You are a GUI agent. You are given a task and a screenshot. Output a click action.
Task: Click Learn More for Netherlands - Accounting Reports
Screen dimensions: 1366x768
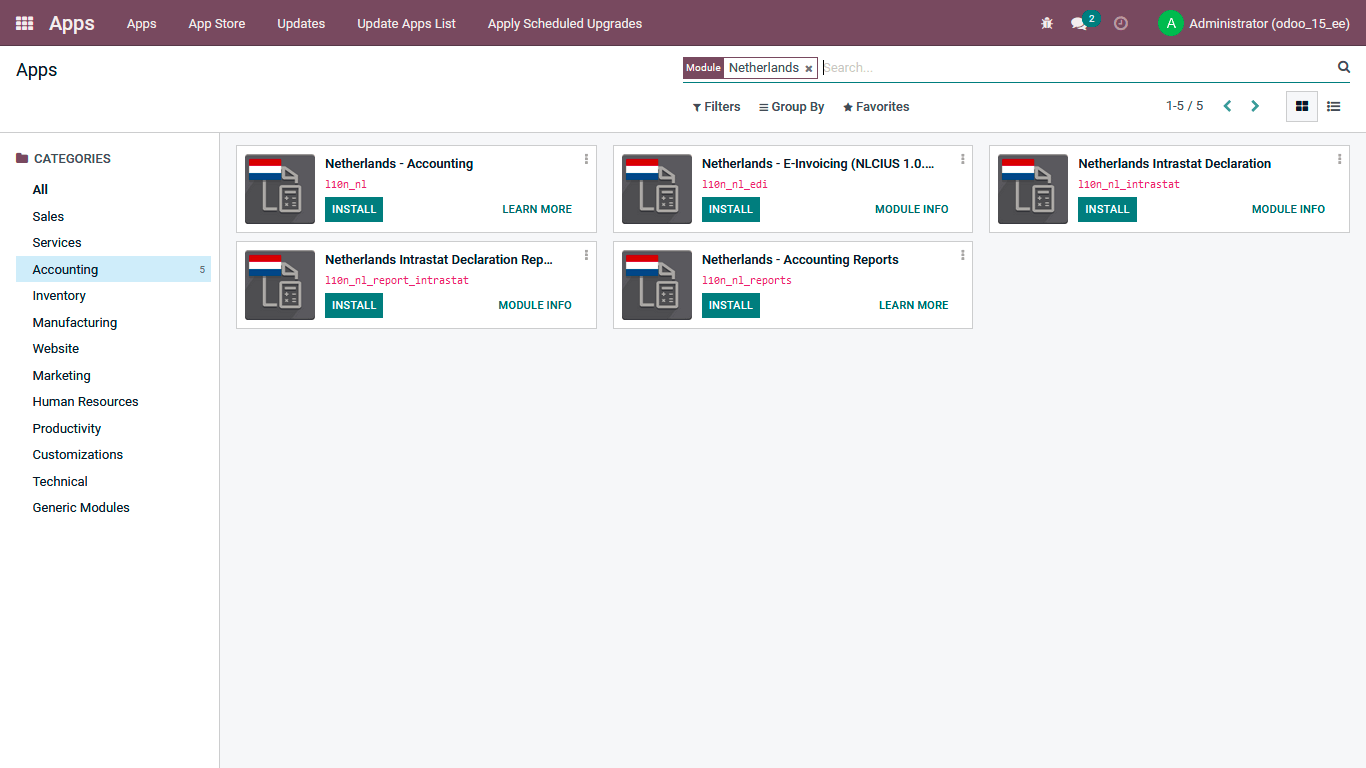point(914,305)
